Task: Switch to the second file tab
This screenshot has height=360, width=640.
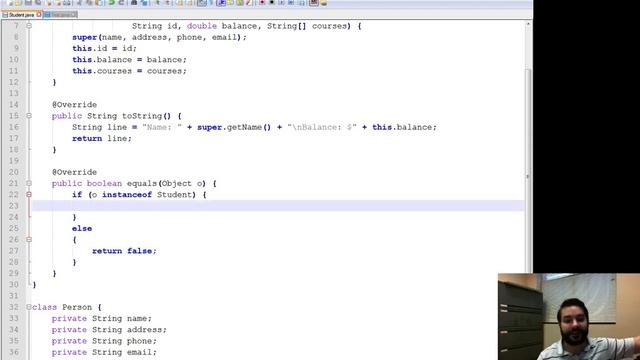Action: pyautogui.click(x=60, y=15)
